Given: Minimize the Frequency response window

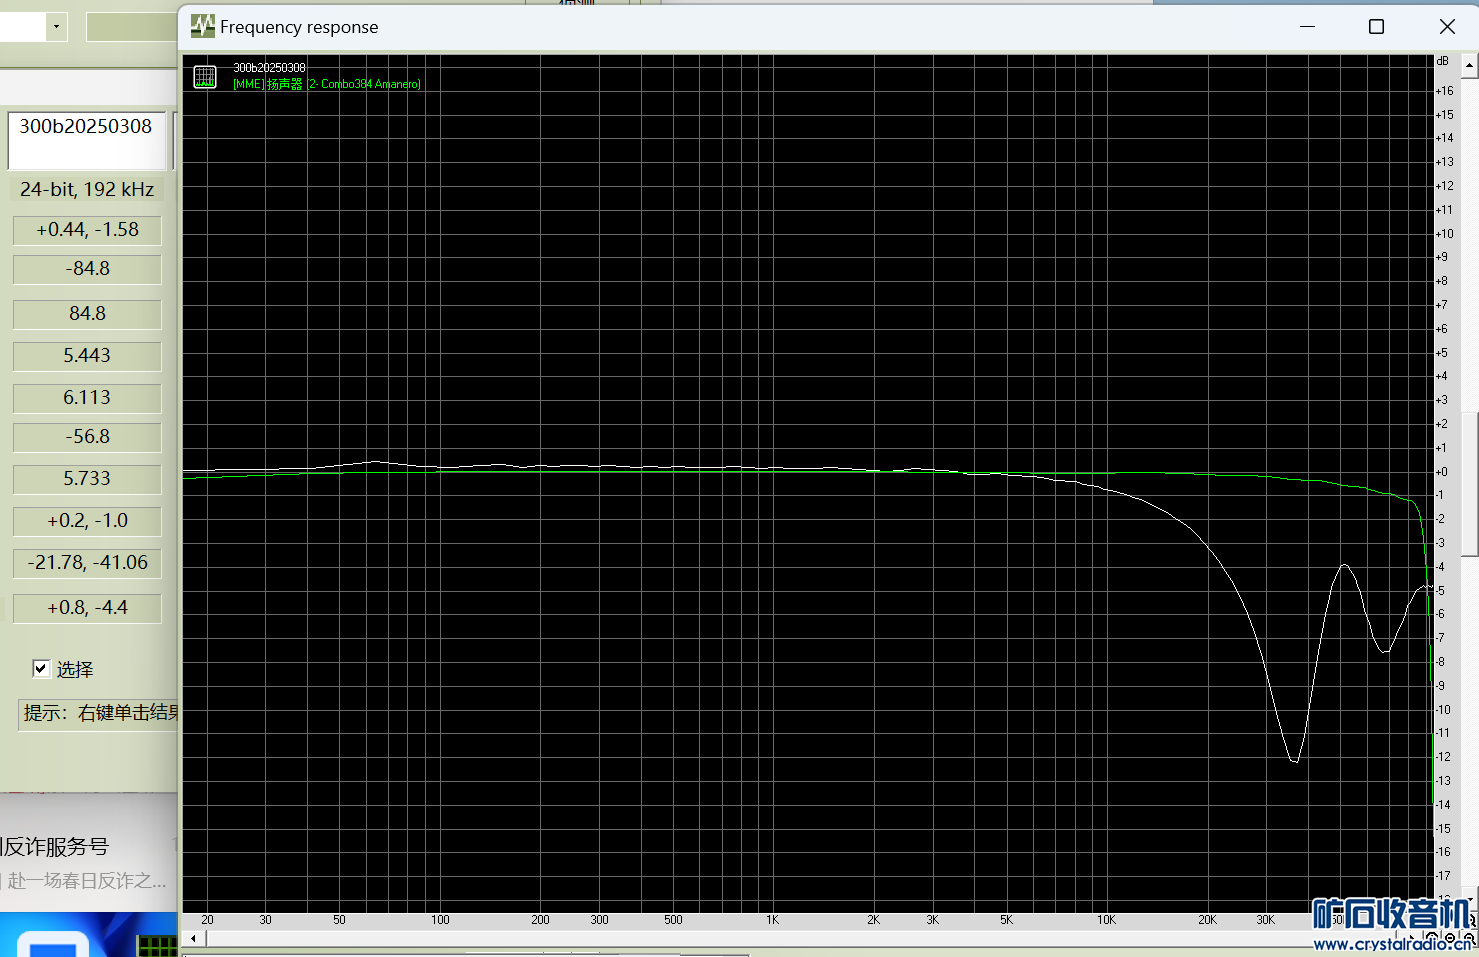Looking at the screenshot, I should (1307, 26).
